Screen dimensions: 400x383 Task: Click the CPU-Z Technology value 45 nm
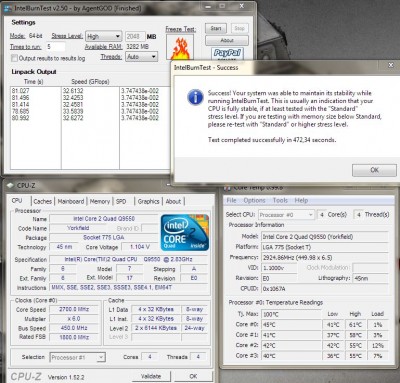click(x=64, y=247)
